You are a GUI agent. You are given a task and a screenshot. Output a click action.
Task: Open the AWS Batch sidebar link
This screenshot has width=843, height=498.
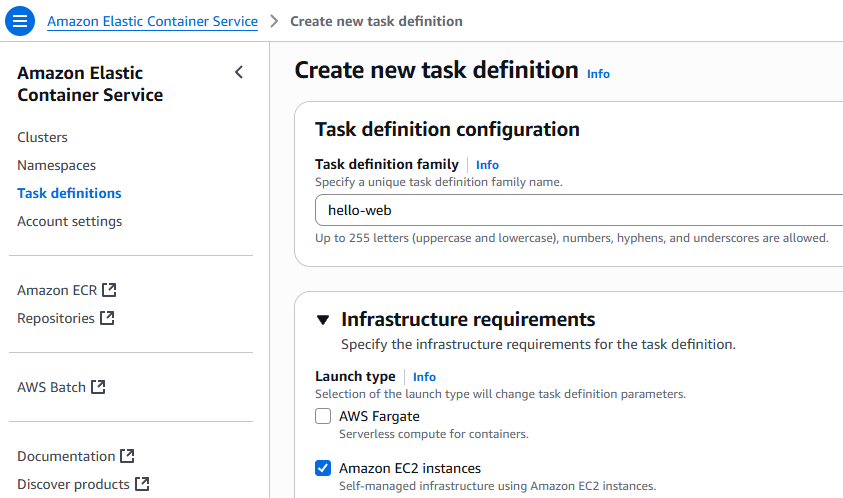click(51, 387)
